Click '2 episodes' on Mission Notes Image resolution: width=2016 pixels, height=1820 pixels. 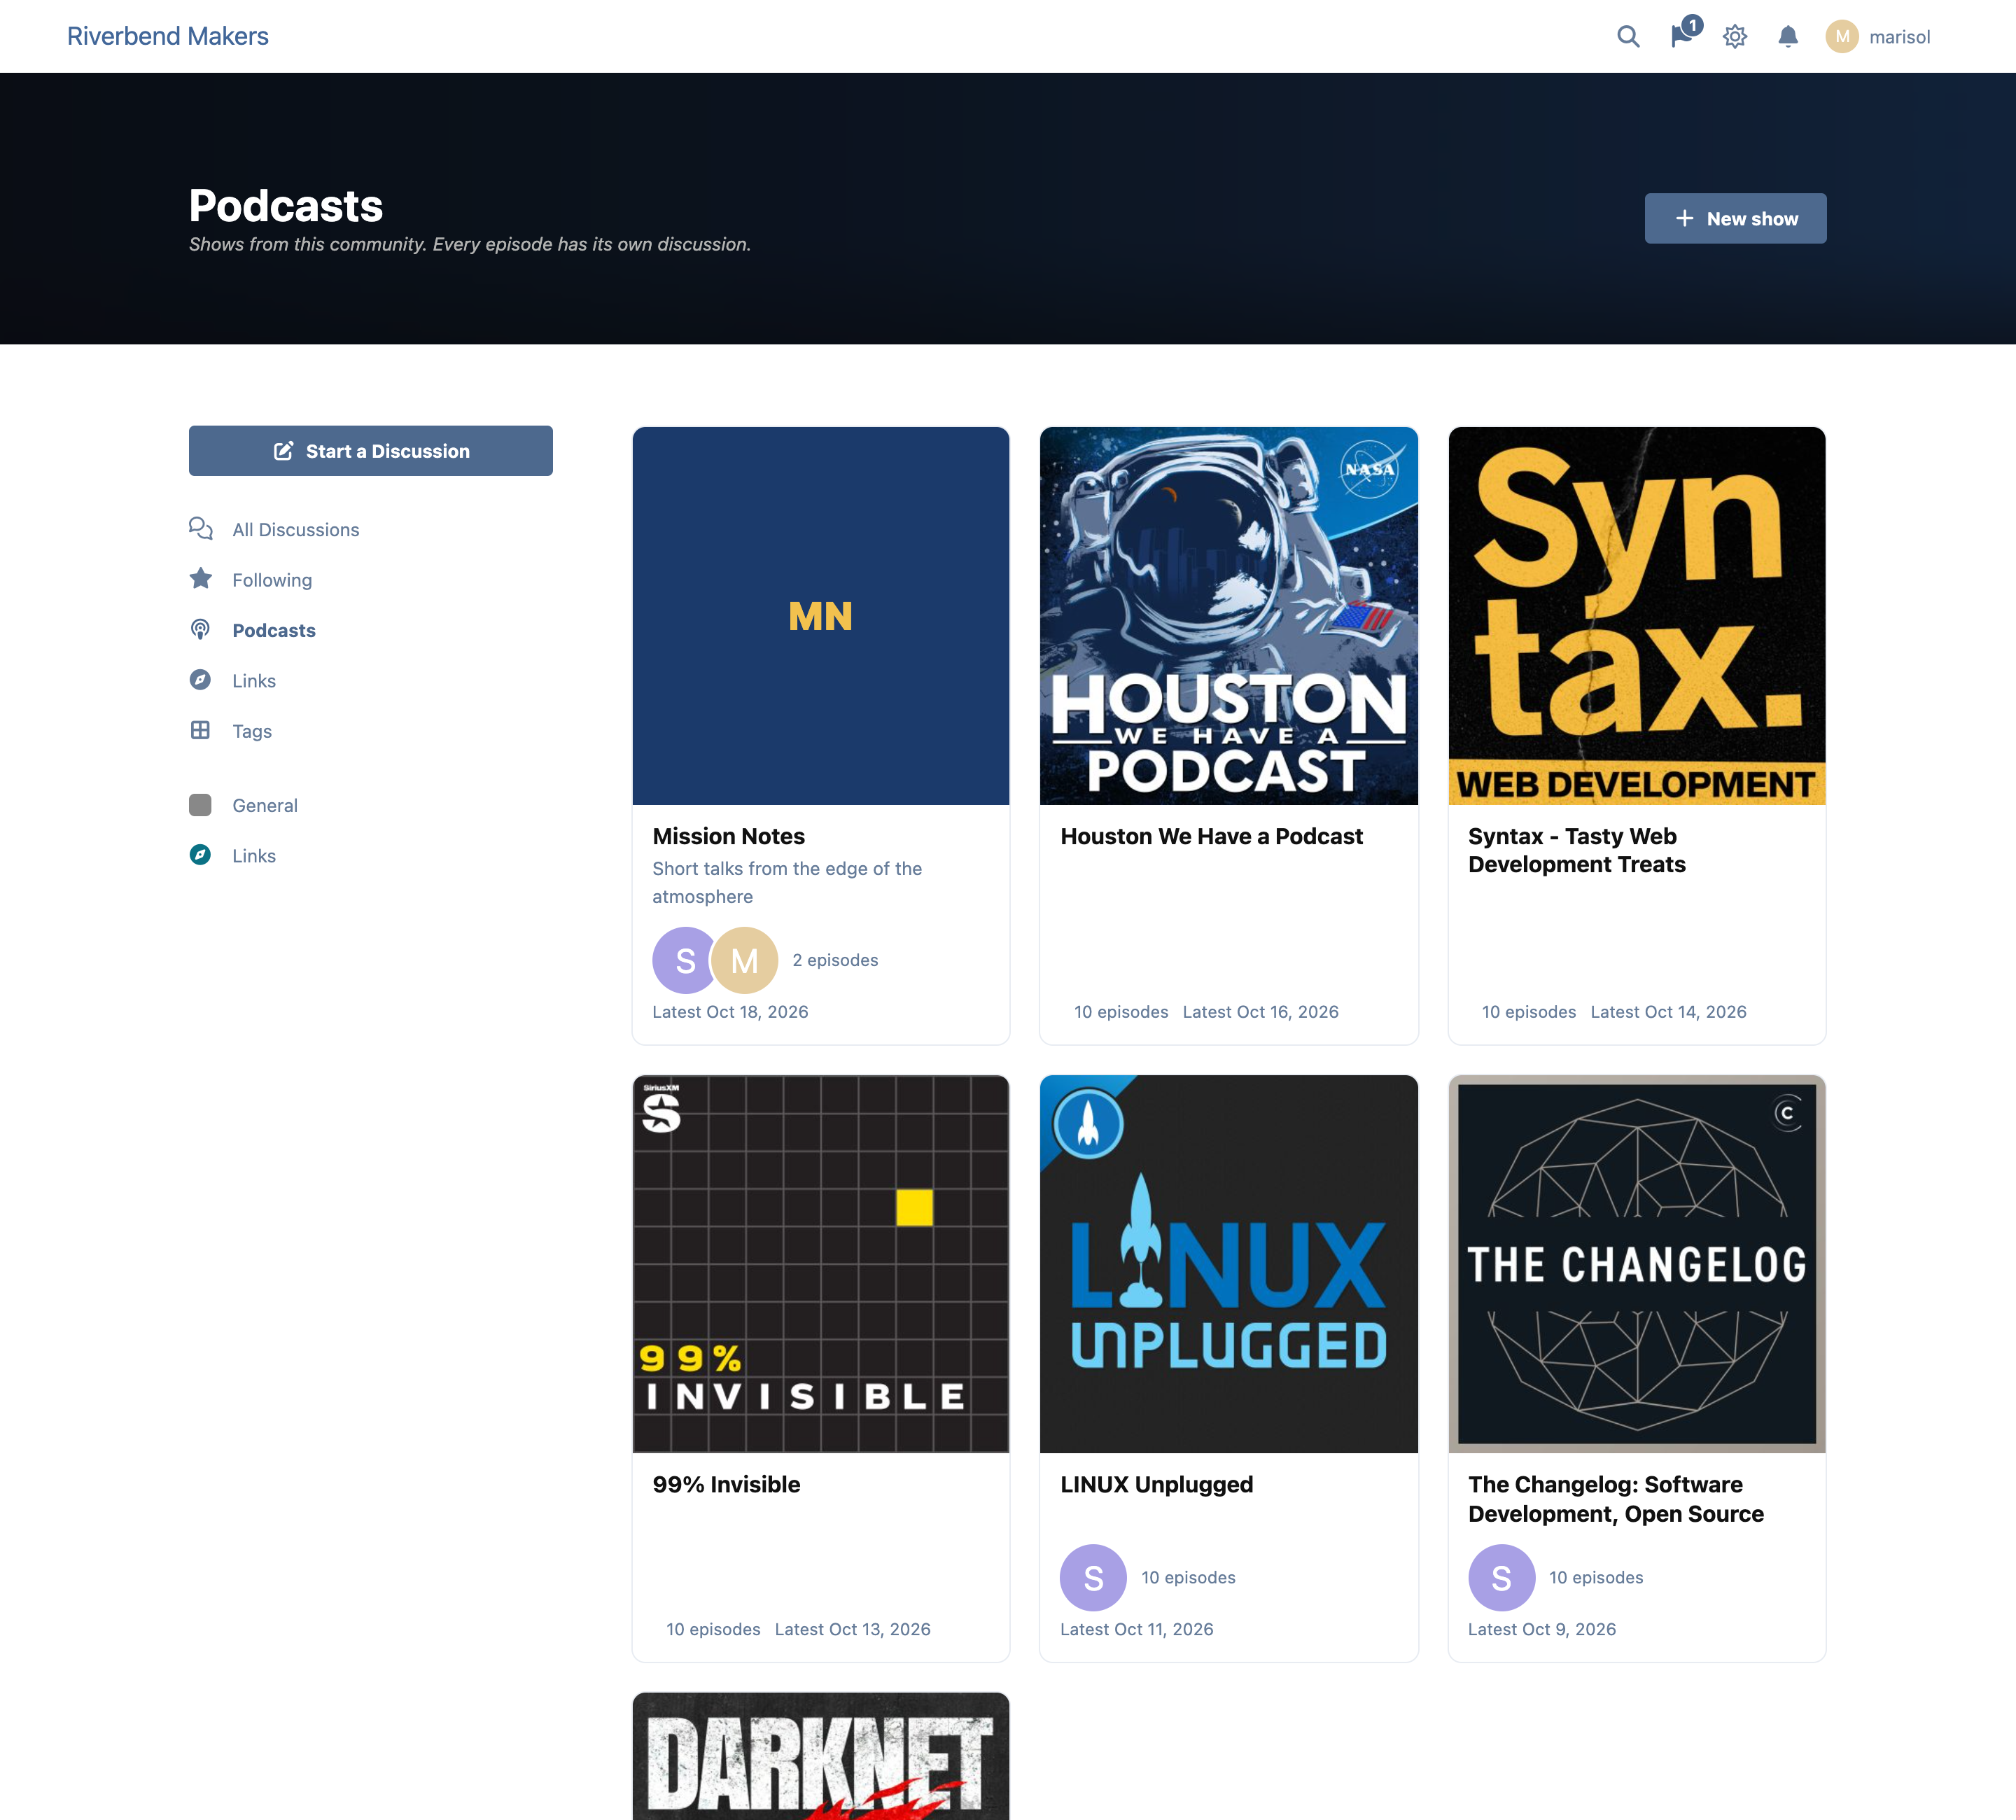pos(835,960)
